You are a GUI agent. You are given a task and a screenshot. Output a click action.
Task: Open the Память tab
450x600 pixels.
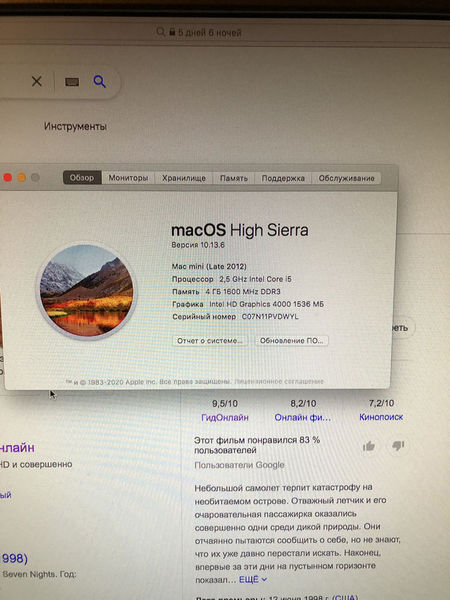point(234,178)
